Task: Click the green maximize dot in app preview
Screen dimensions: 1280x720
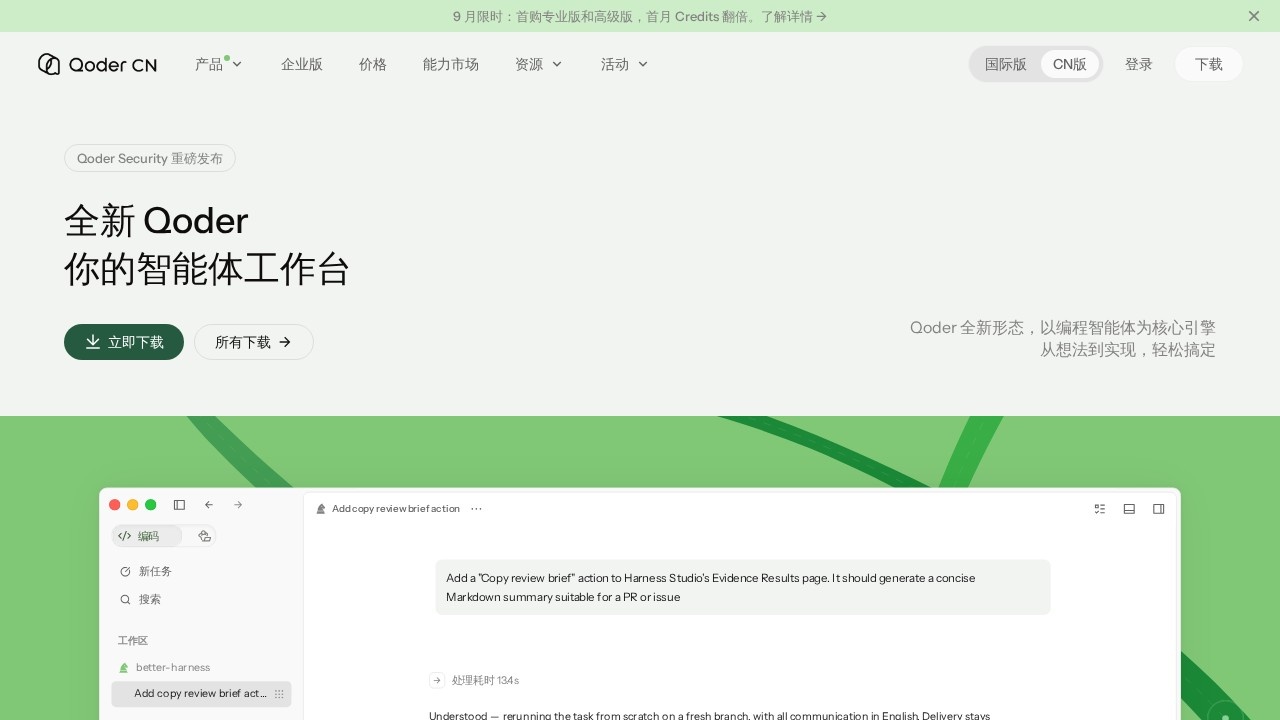Action: [x=151, y=505]
